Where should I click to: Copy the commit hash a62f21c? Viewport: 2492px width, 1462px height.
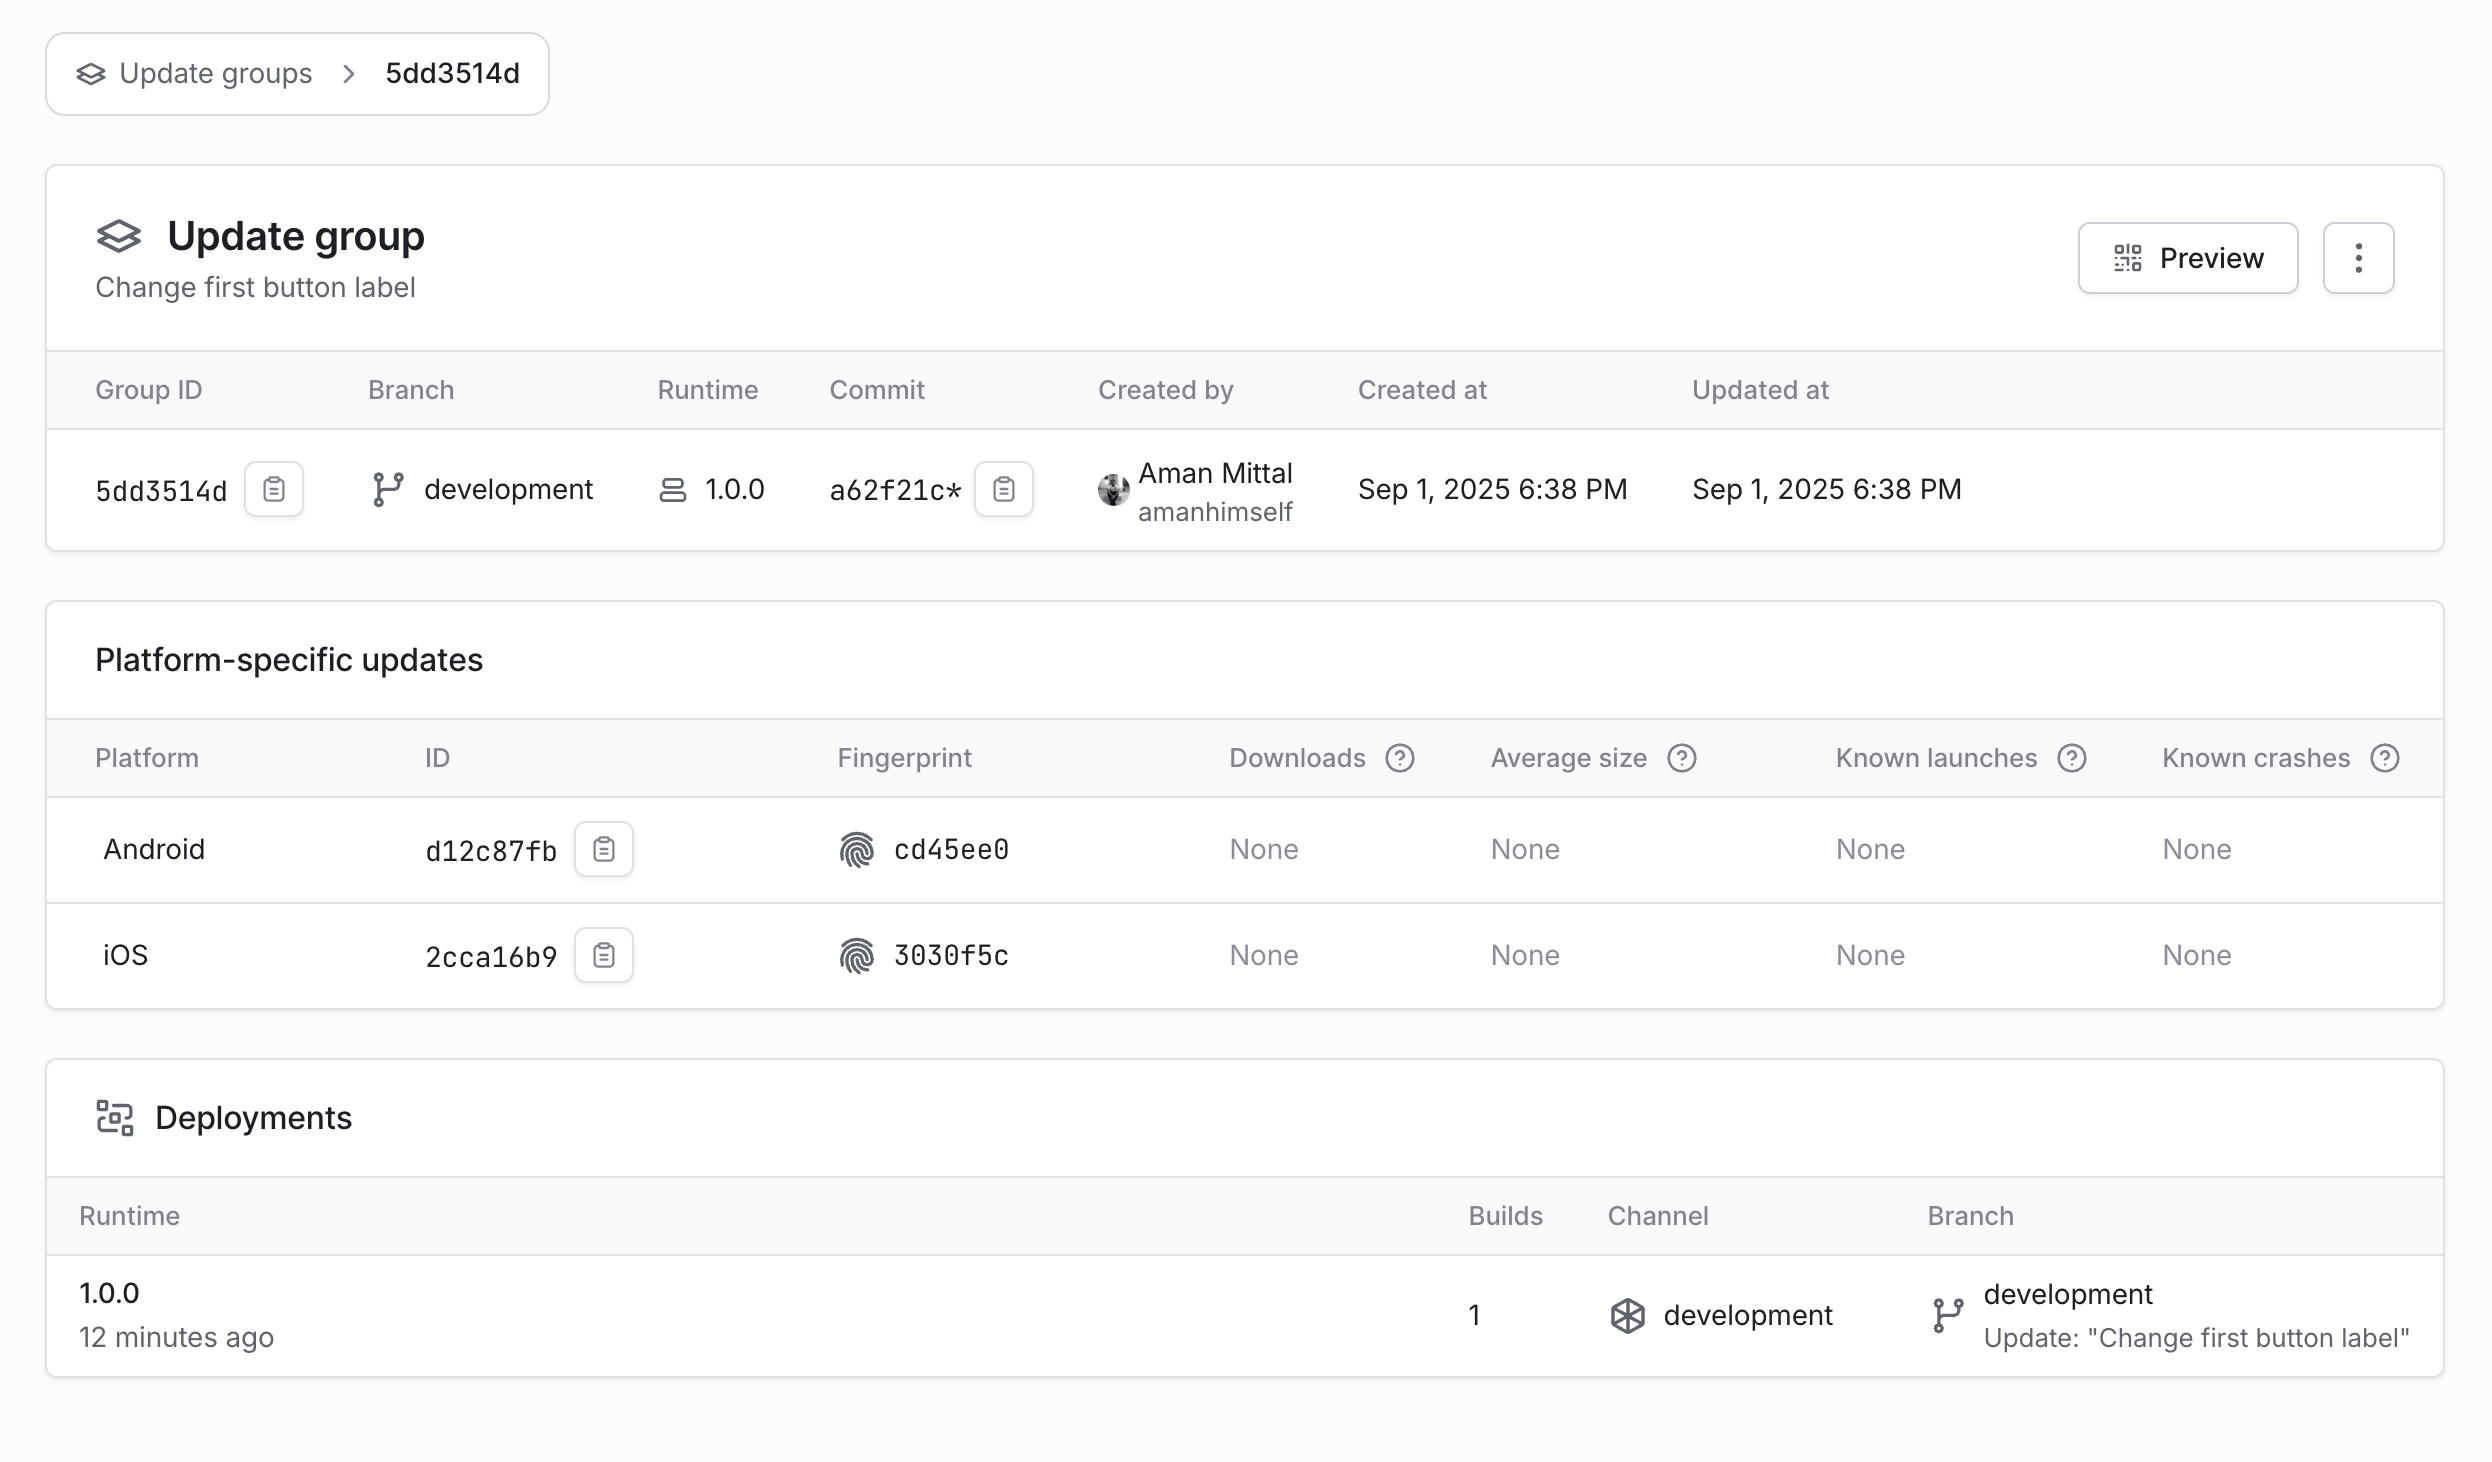click(1003, 489)
